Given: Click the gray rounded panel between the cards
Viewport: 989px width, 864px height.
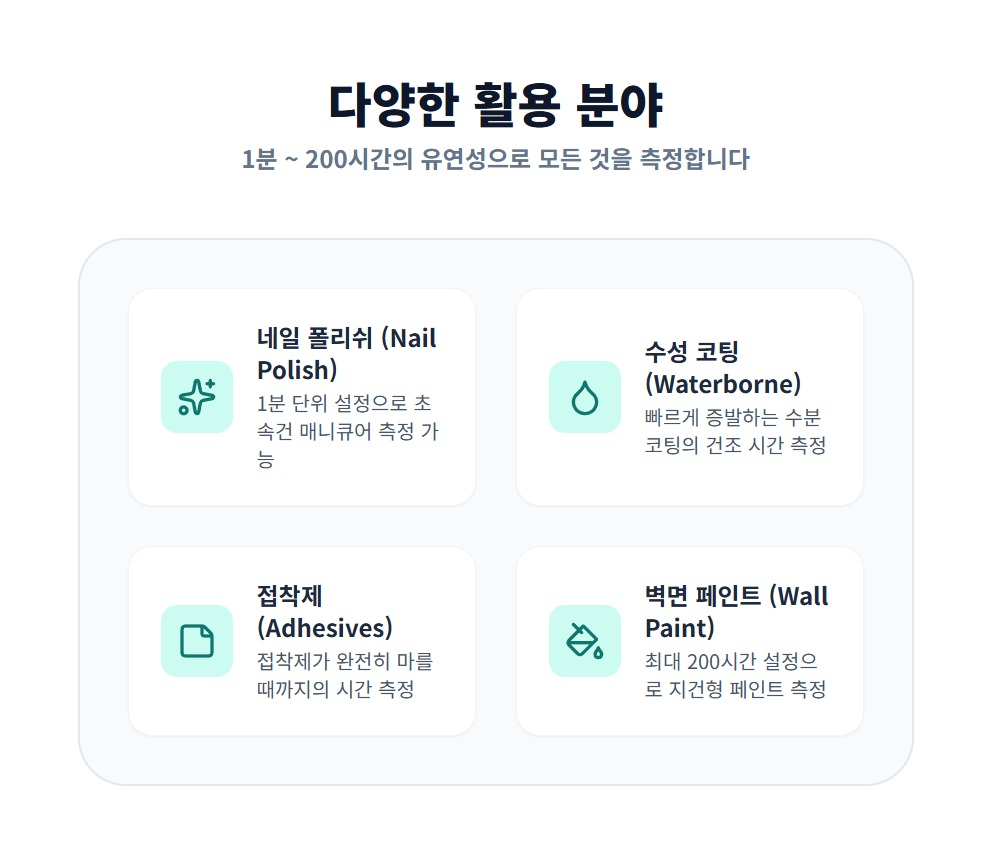Looking at the screenshot, I should [x=495, y=525].
